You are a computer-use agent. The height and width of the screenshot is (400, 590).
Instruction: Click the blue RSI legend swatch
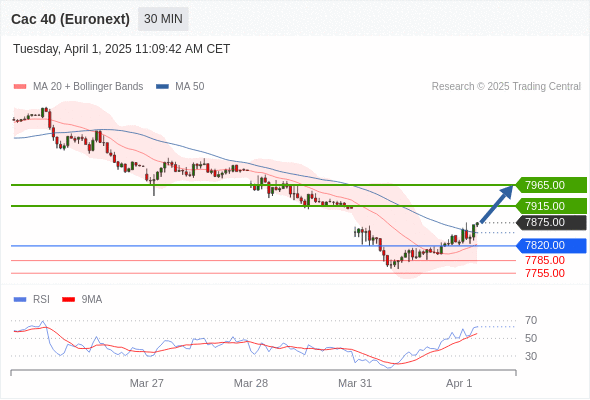tap(20, 300)
